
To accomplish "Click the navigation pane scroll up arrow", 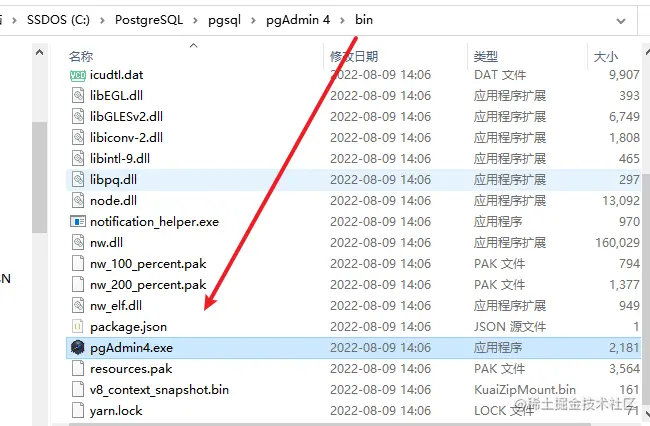I will (39, 53).
